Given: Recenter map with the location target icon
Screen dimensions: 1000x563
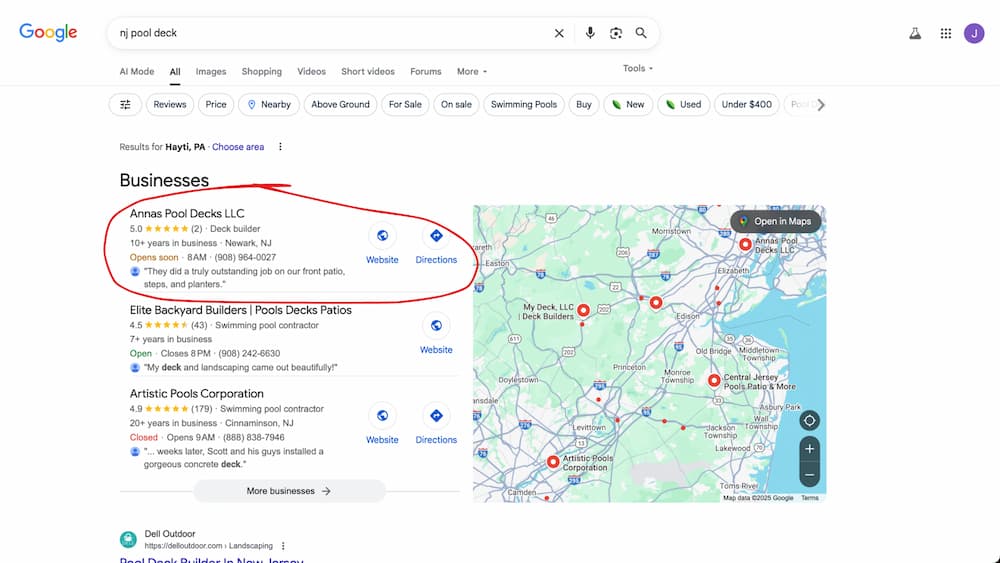Looking at the screenshot, I should click(809, 421).
